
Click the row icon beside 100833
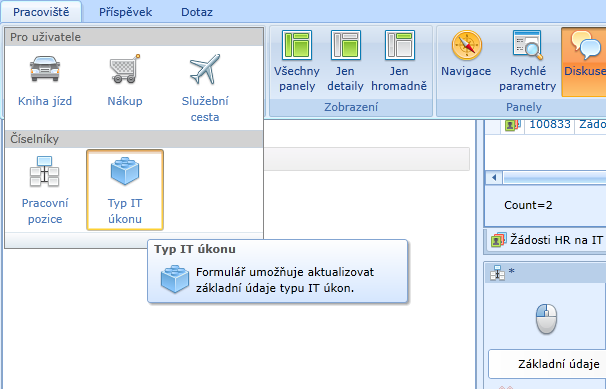pos(513,124)
